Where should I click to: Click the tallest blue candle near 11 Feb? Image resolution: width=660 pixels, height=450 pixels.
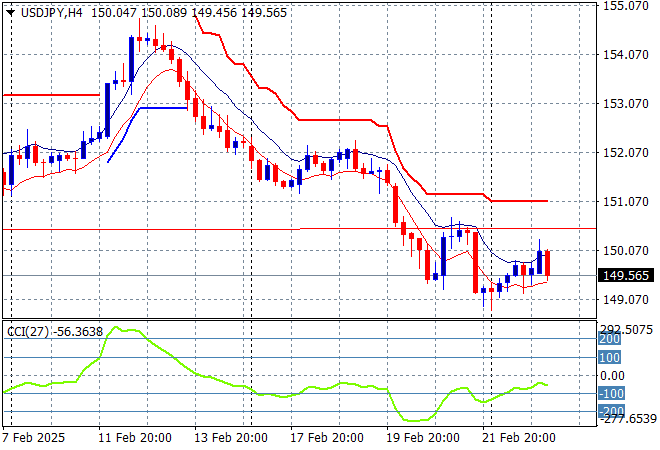click(132, 59)
